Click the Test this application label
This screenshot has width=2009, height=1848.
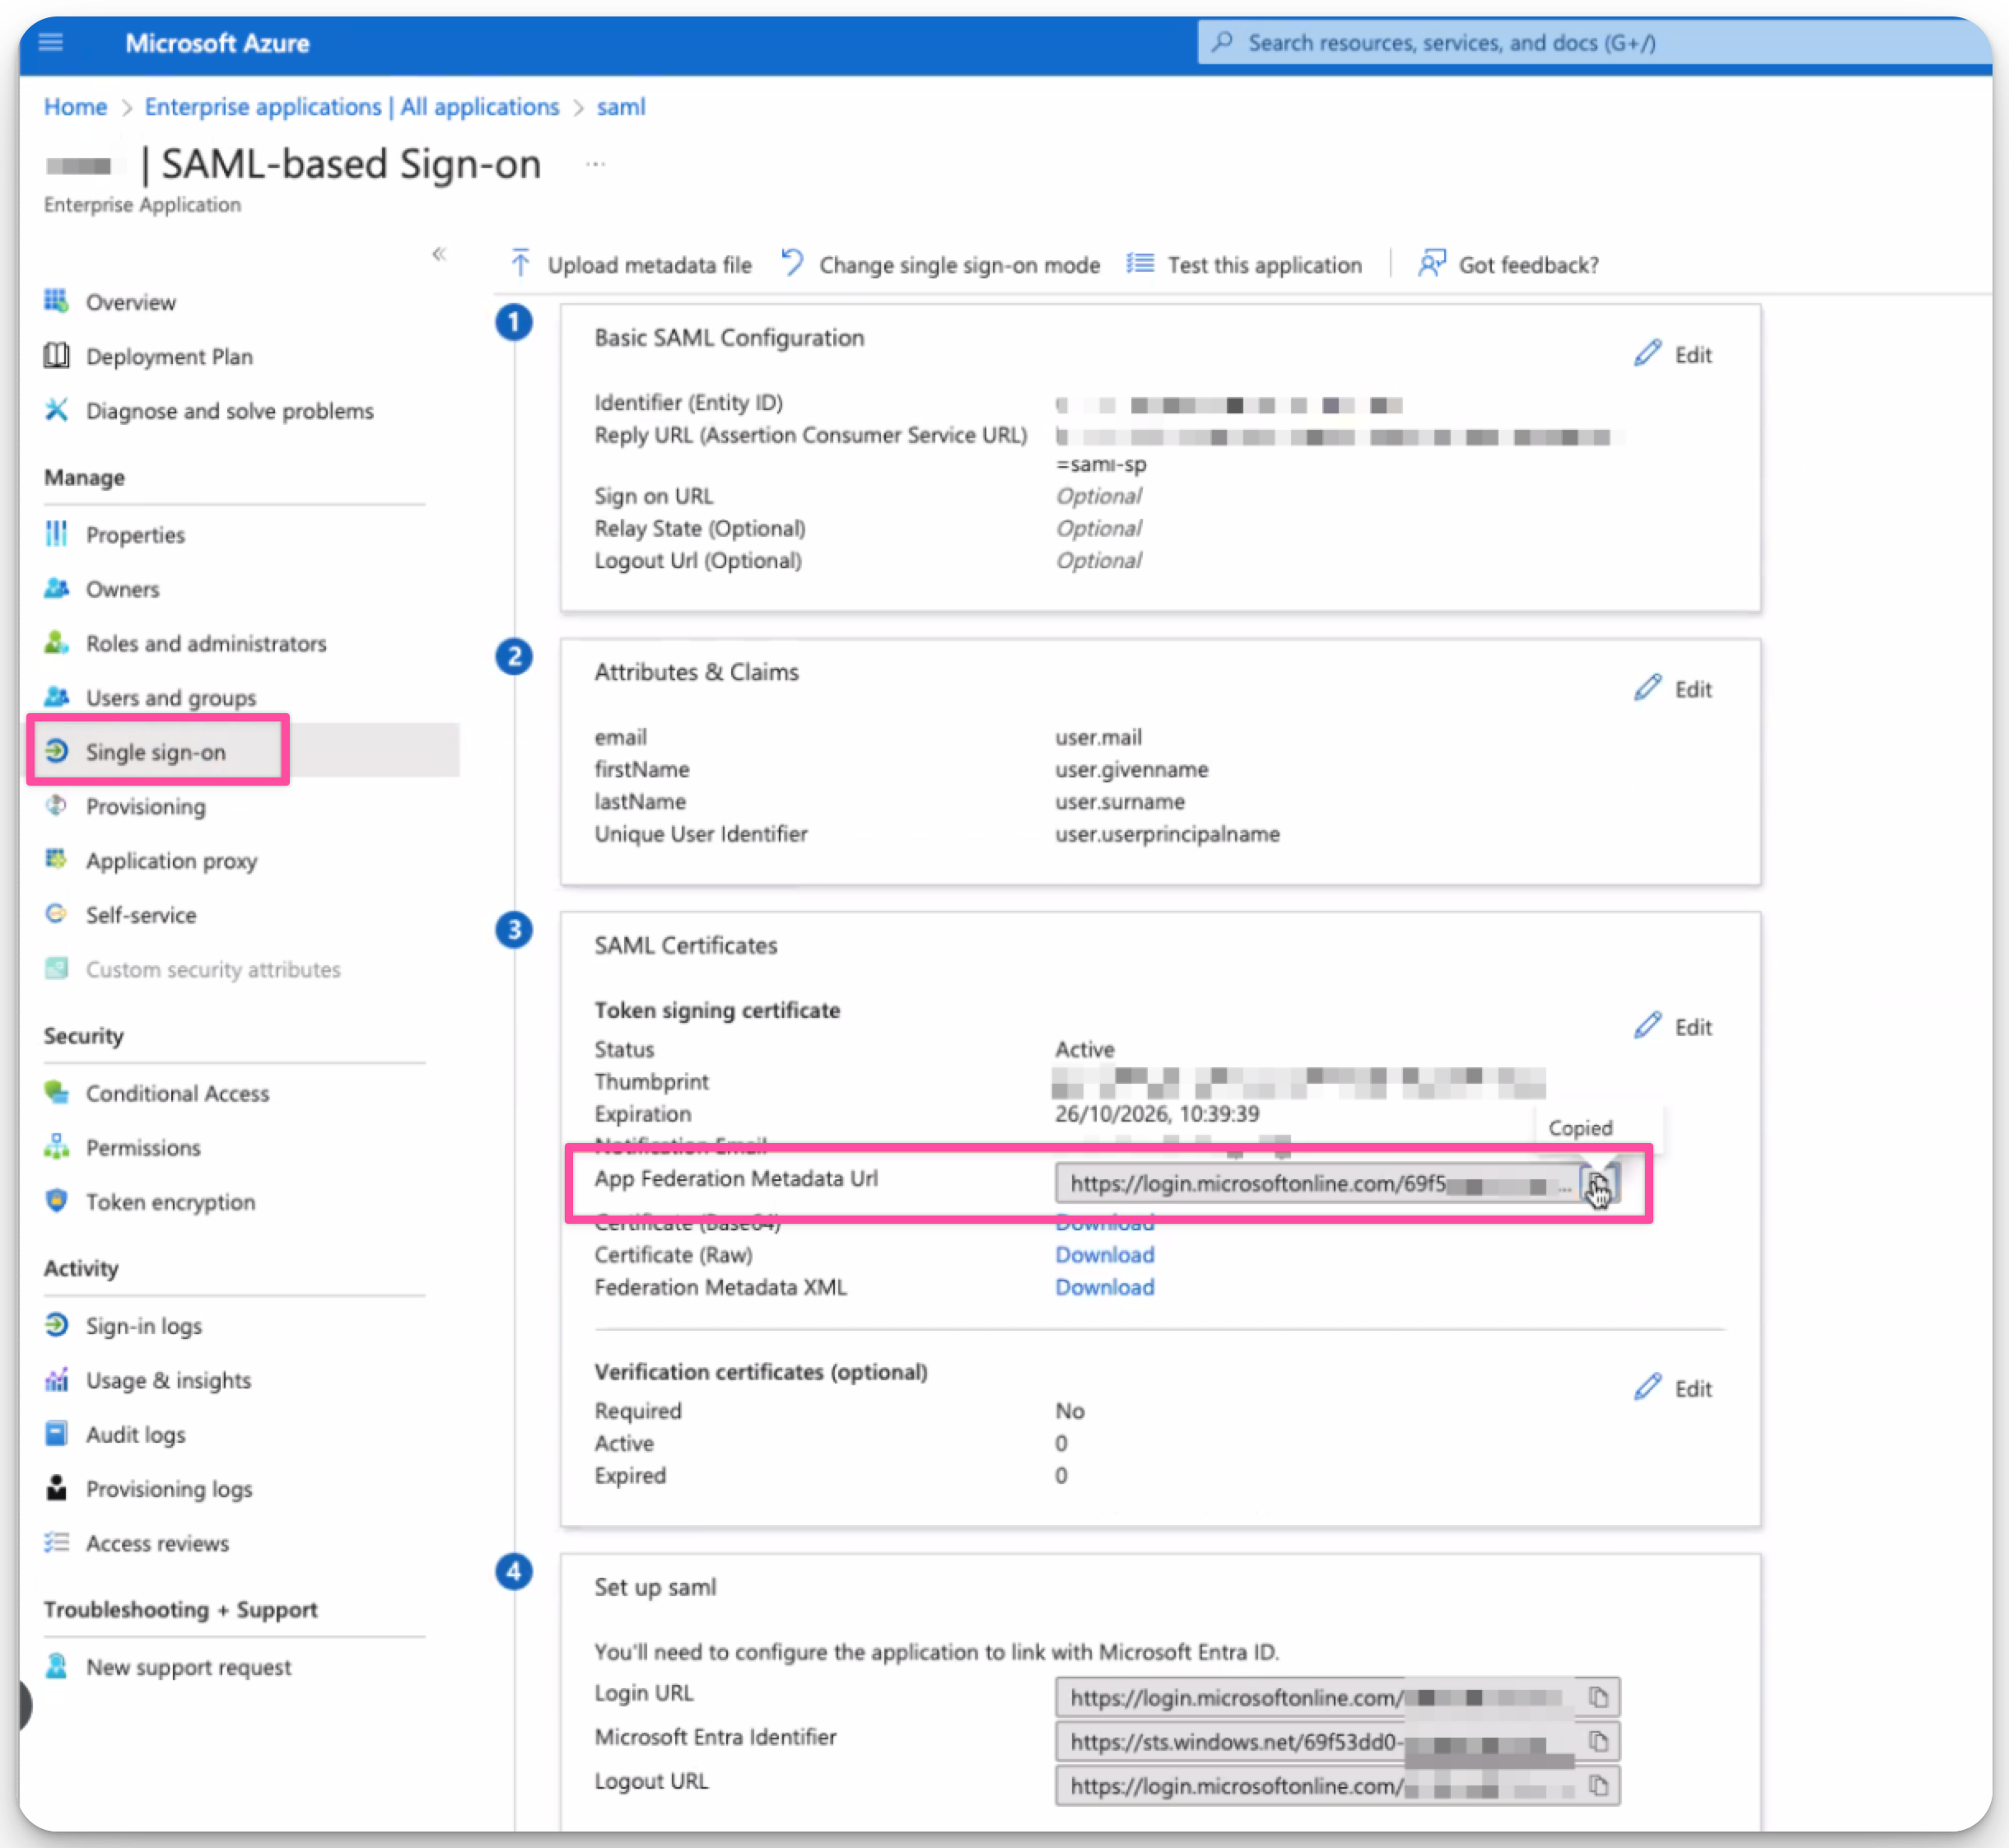coord(1265,265)
